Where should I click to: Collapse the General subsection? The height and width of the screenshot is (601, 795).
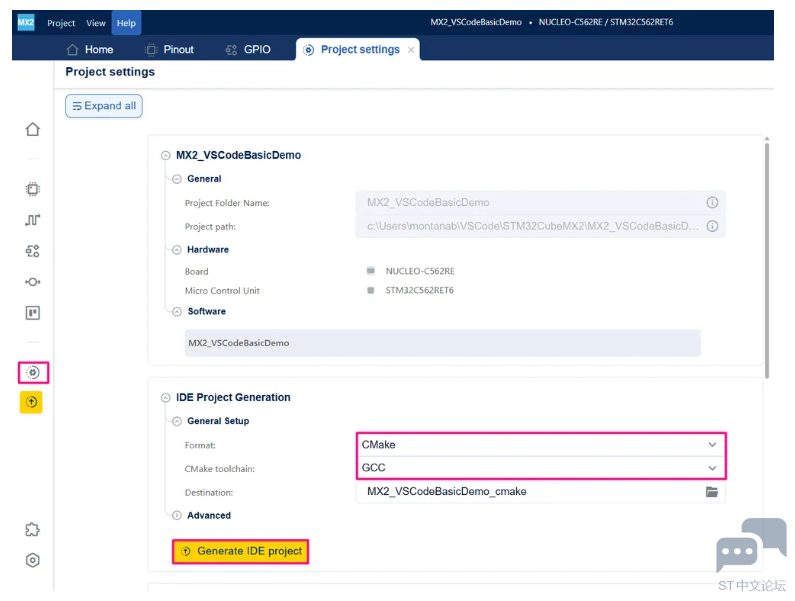(x=176, y=179)
